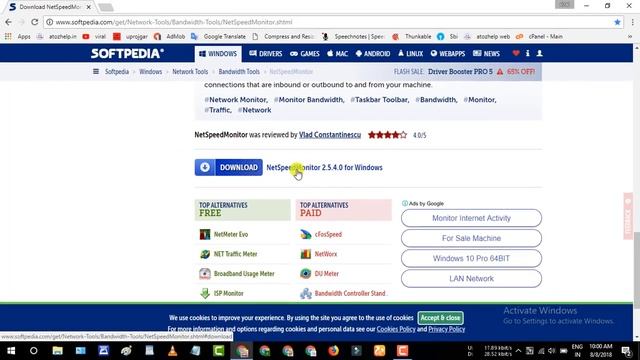Click the LAN Network ad button
This screenshot has height=360, width=640.
point(471,278)
